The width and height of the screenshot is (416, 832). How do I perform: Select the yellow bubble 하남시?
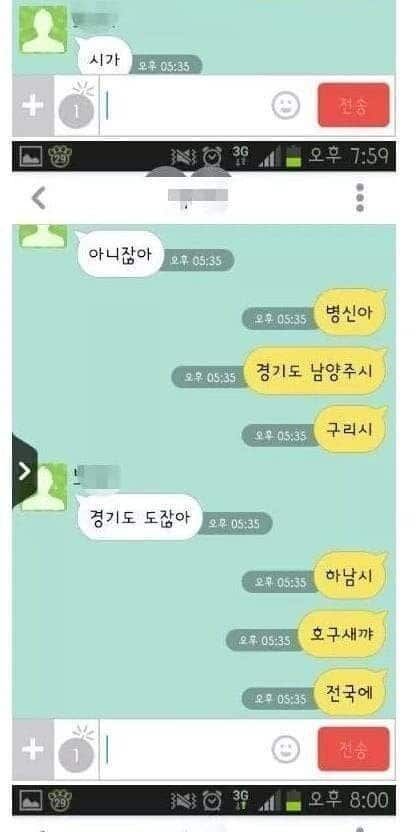350,576
